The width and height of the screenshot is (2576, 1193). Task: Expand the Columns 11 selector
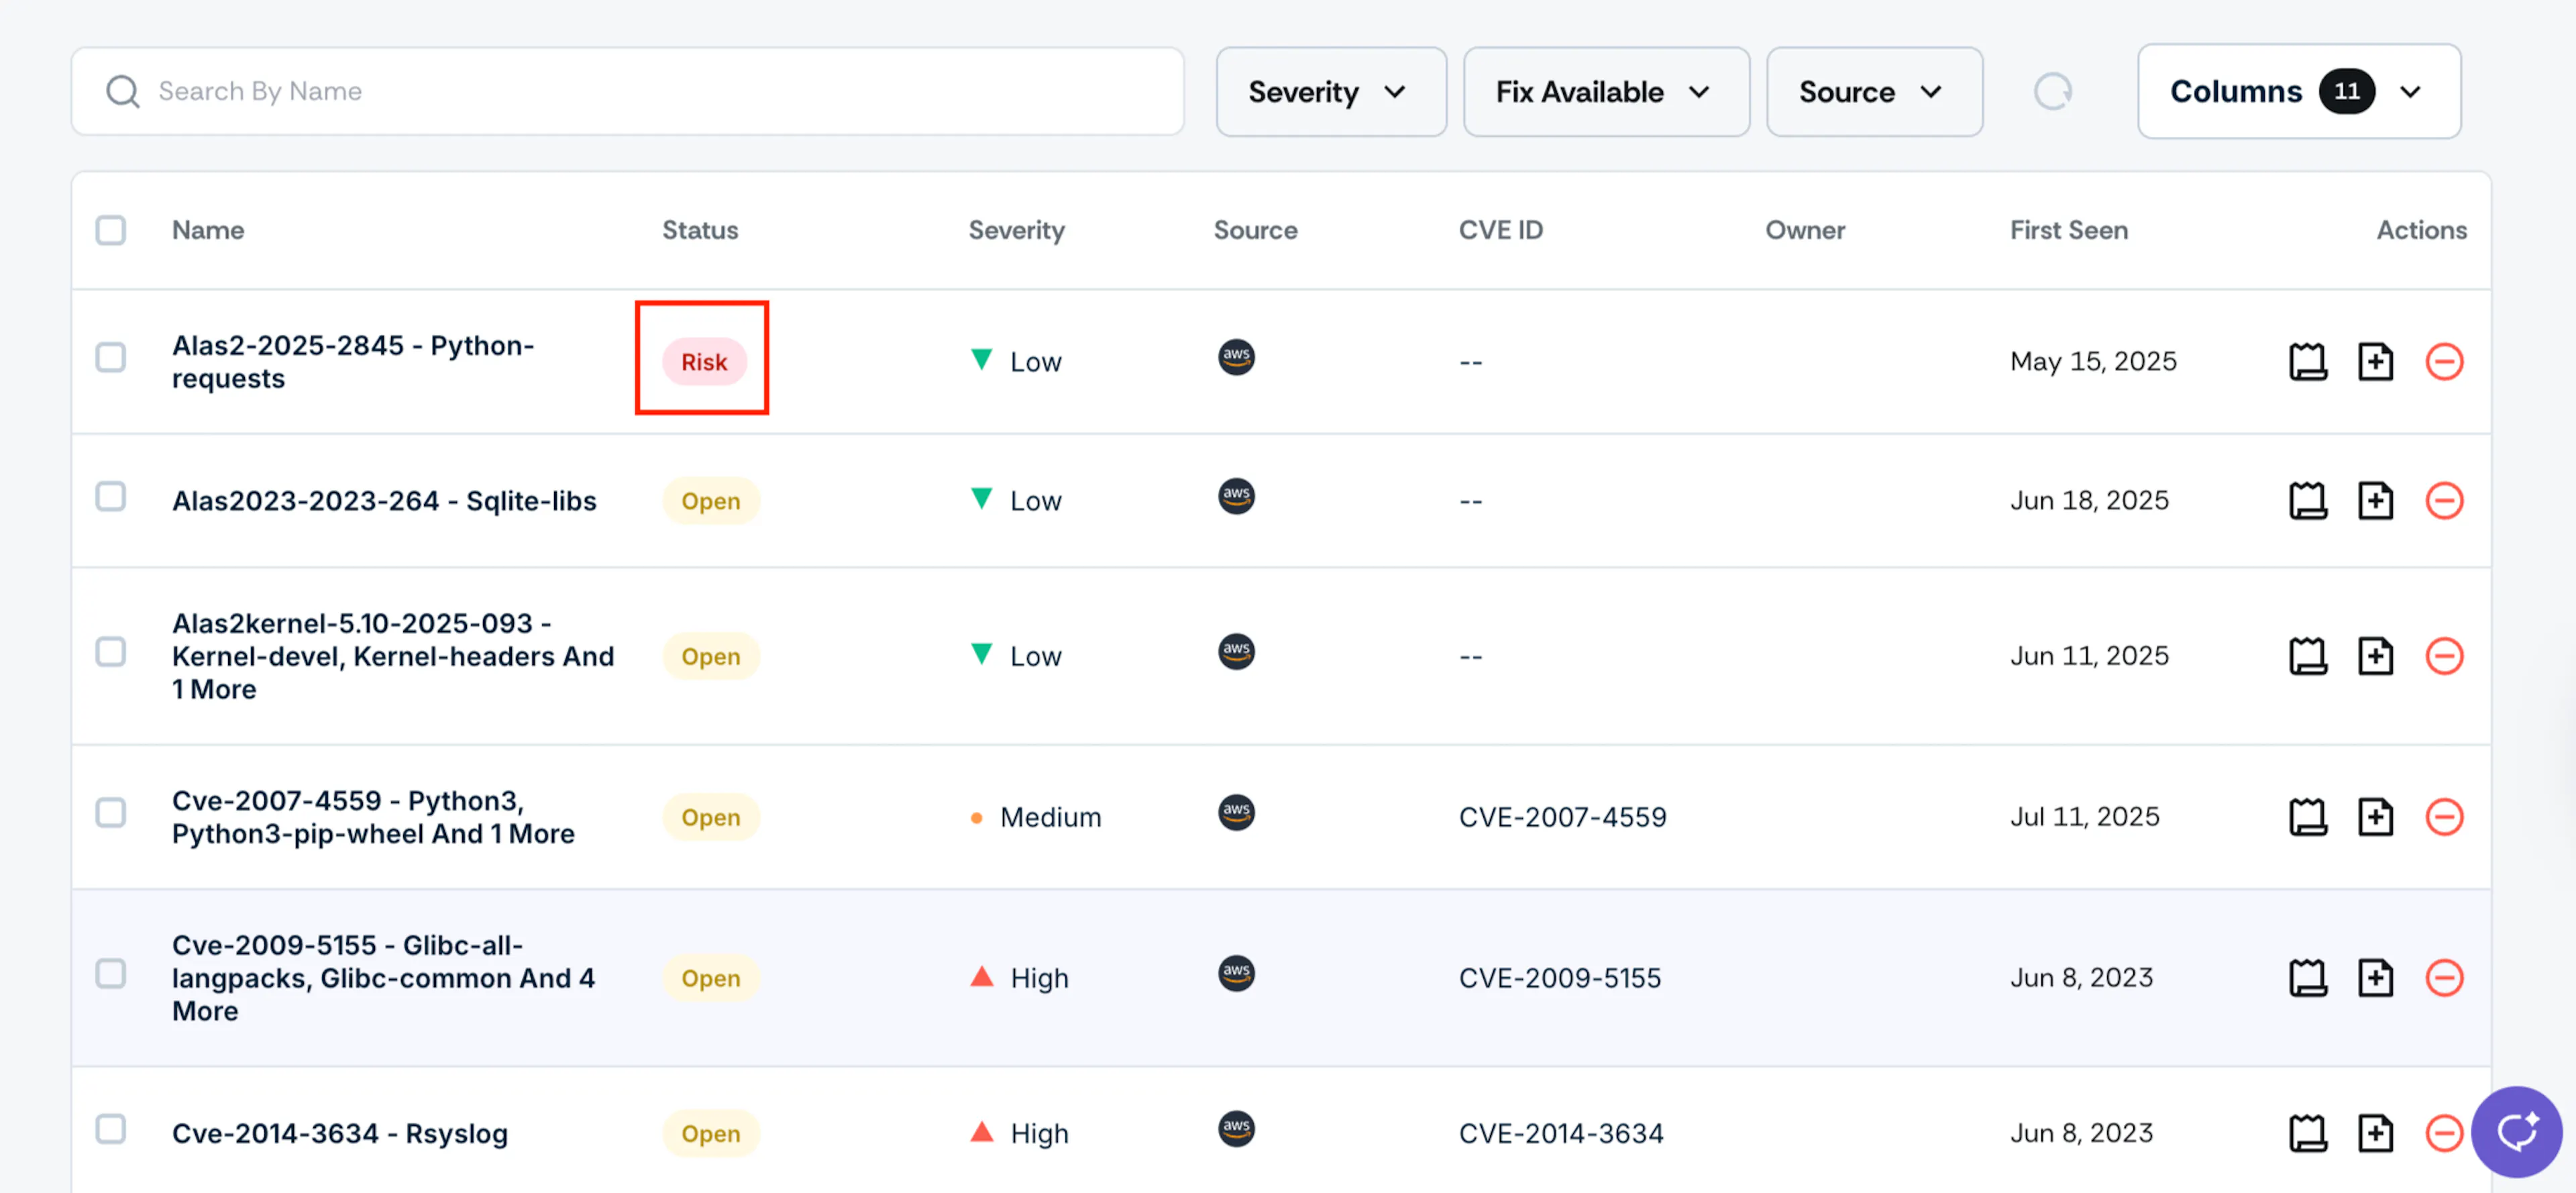[2298, 92]
